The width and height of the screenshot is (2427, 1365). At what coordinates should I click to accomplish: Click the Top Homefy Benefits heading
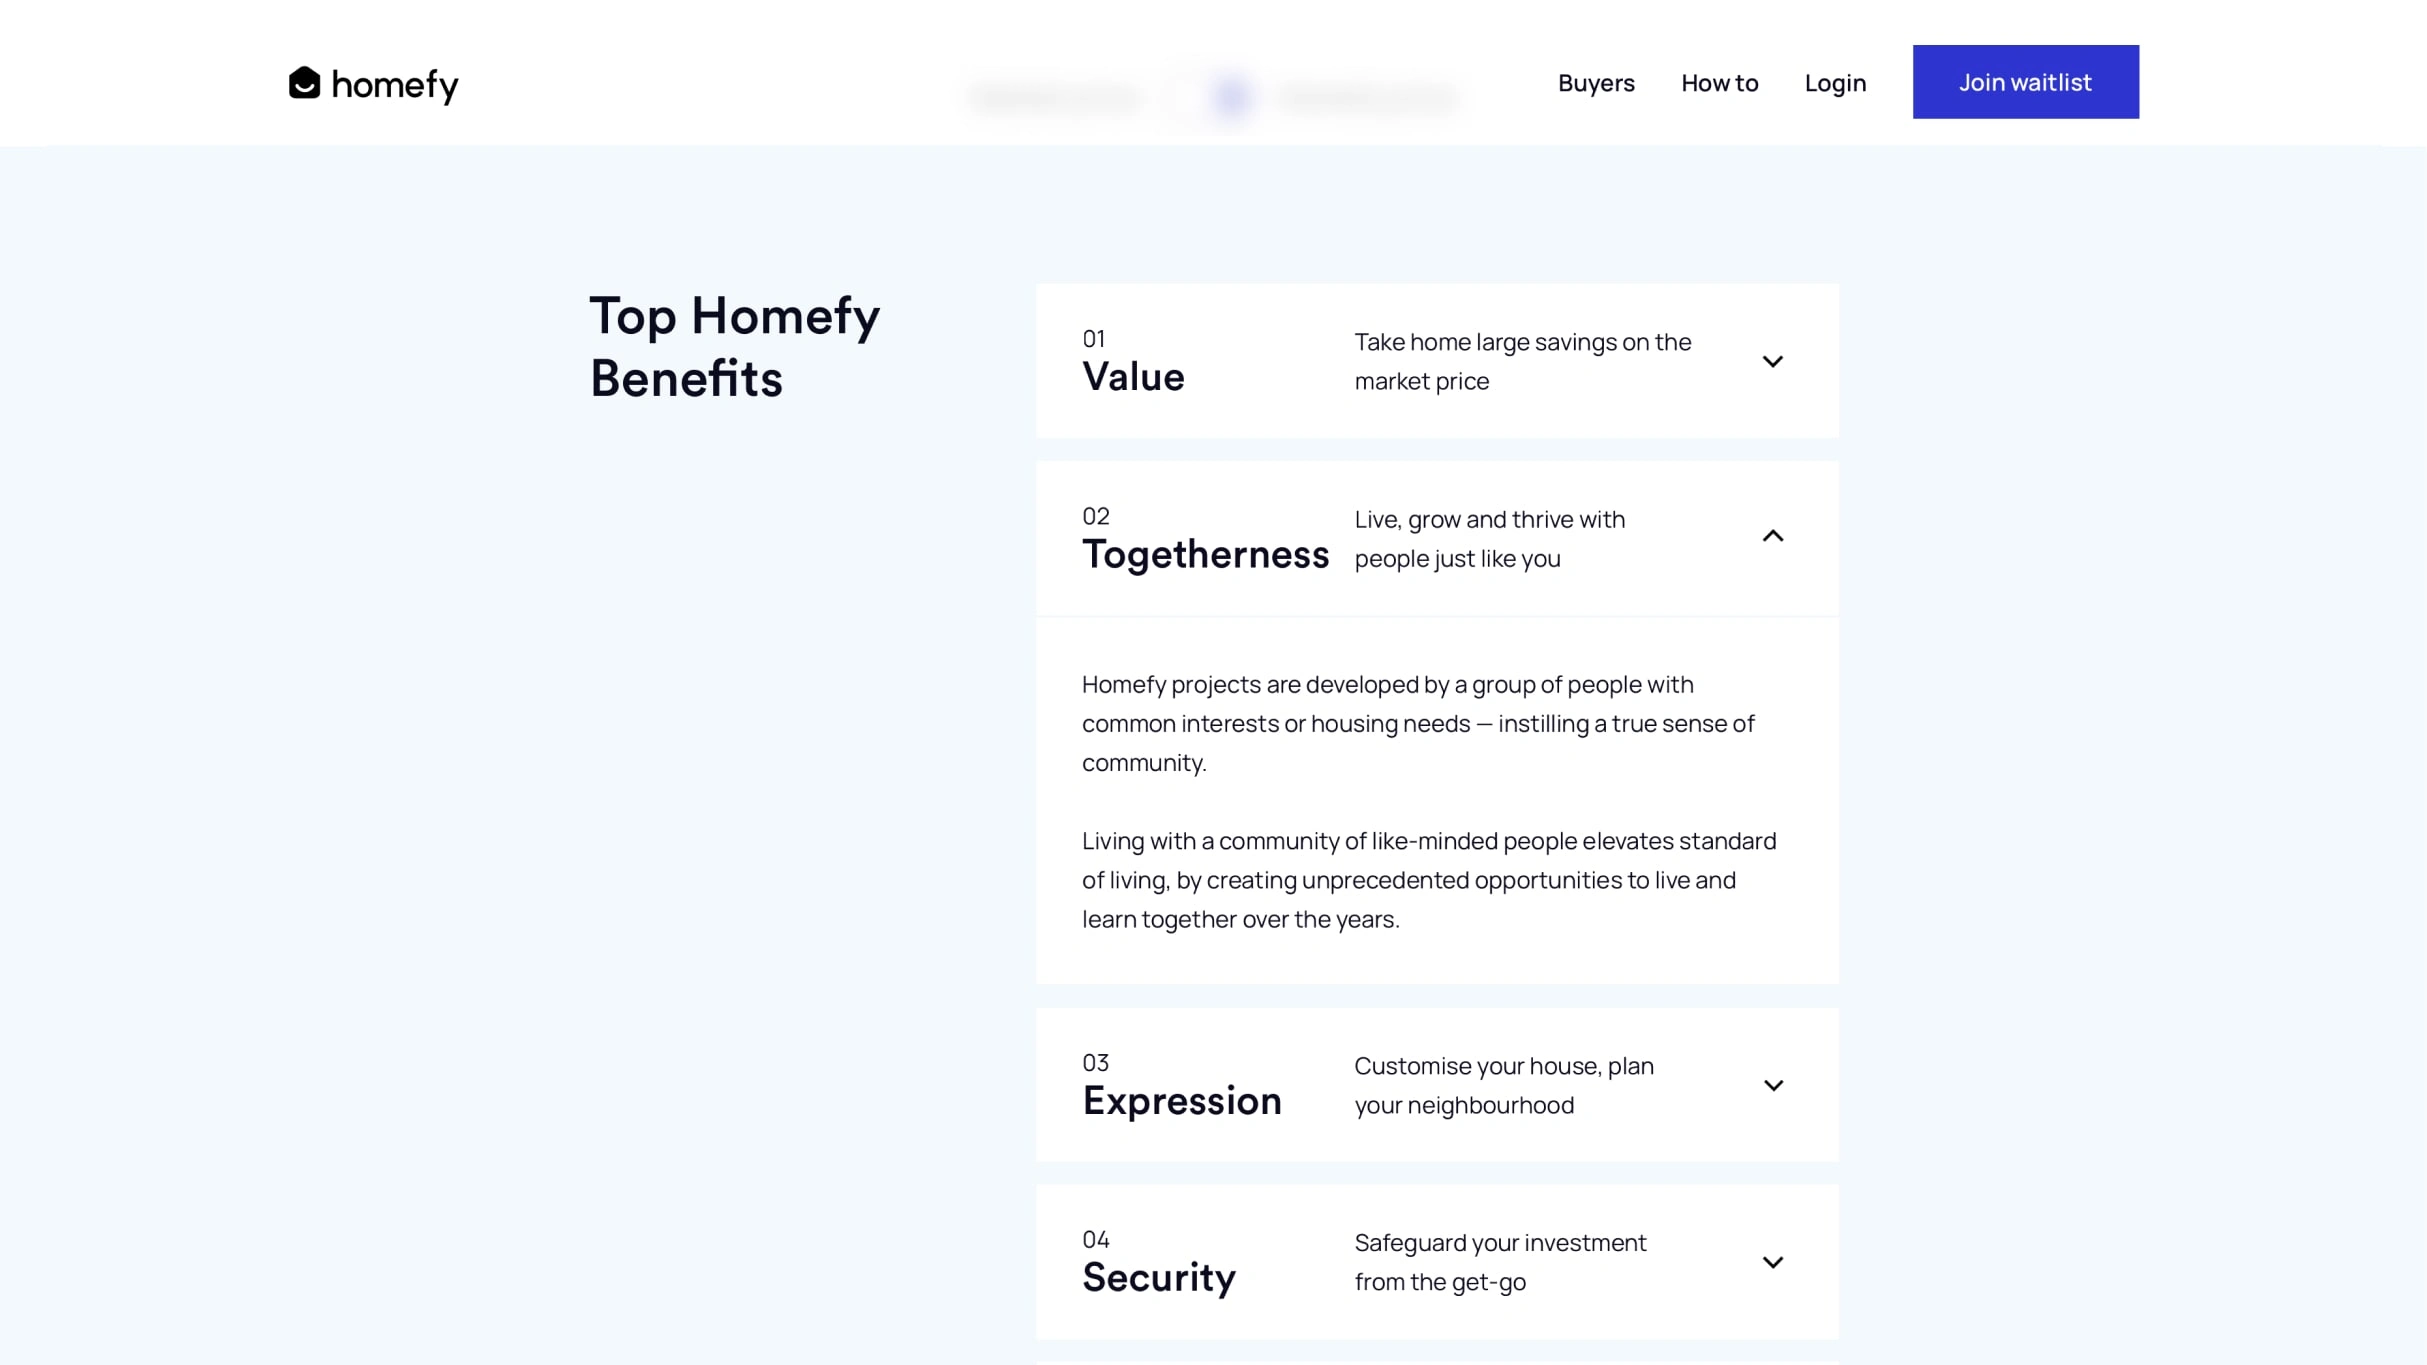[x=734, y=346]
